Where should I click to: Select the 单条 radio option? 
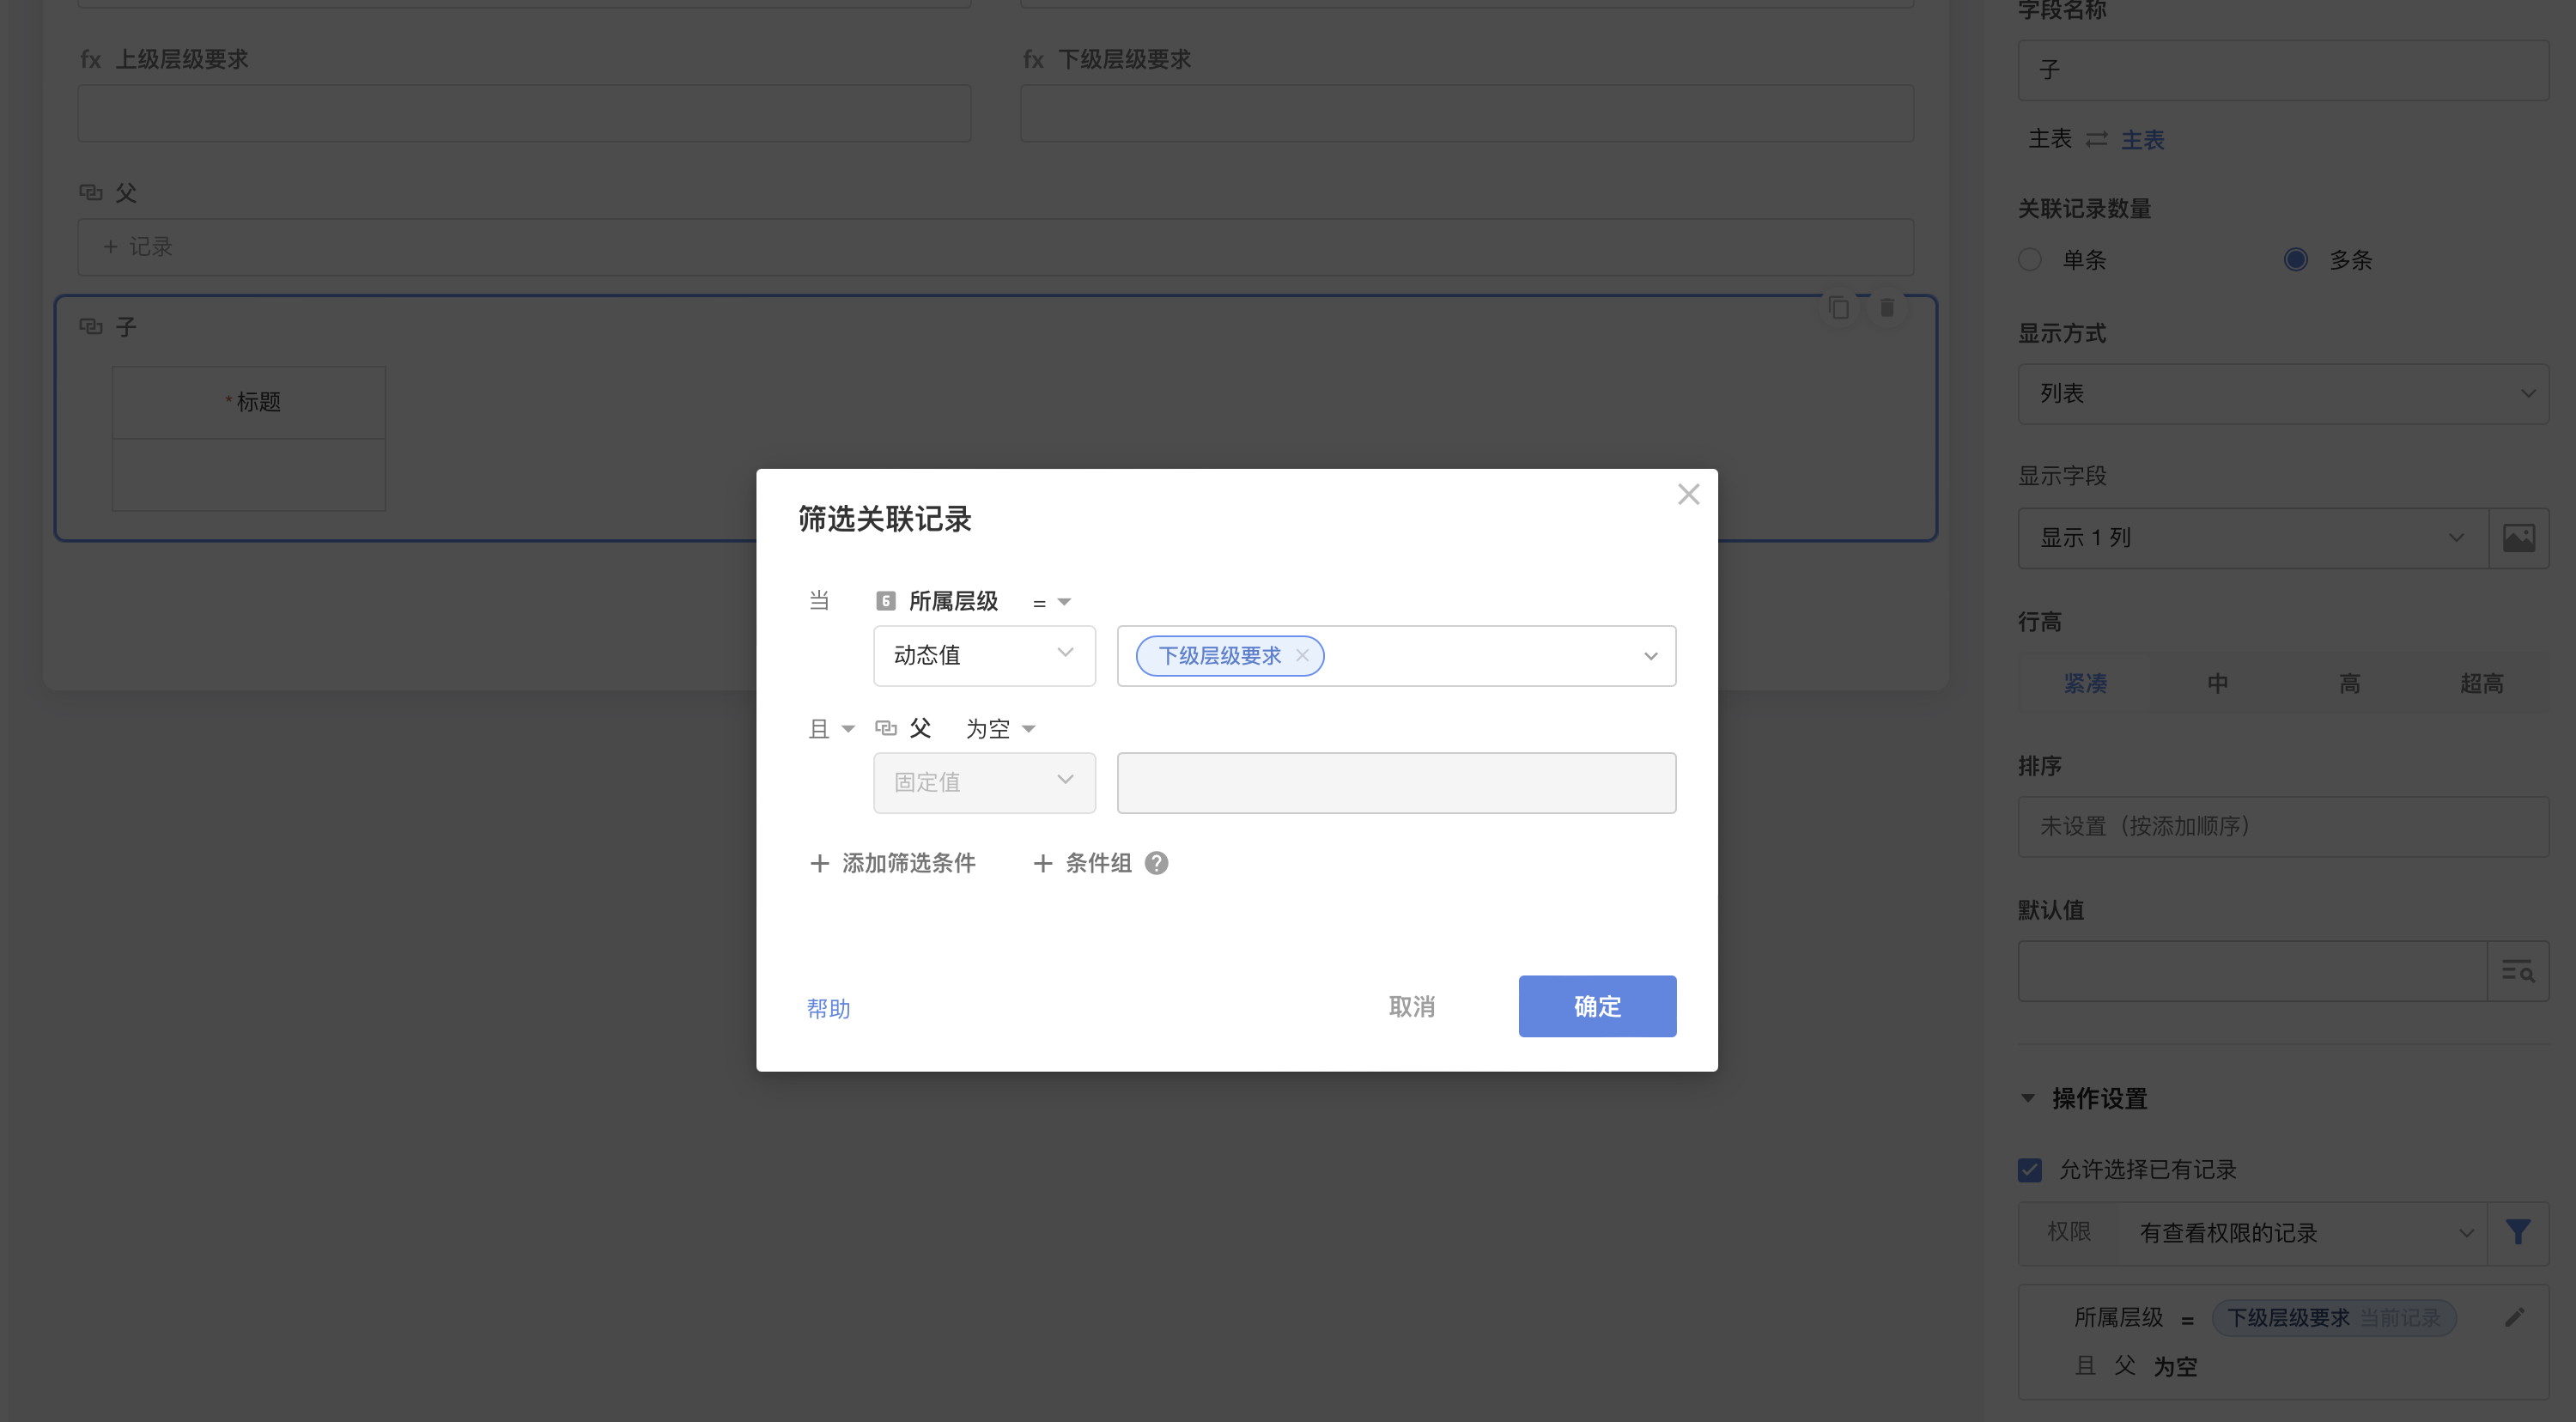click(2030, 259)
